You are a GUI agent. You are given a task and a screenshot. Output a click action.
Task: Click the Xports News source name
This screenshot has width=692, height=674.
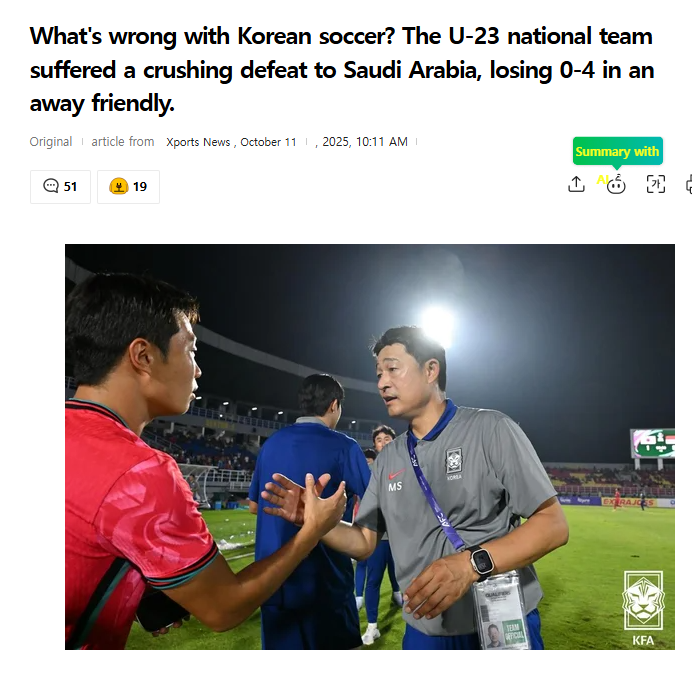[198, 142]
